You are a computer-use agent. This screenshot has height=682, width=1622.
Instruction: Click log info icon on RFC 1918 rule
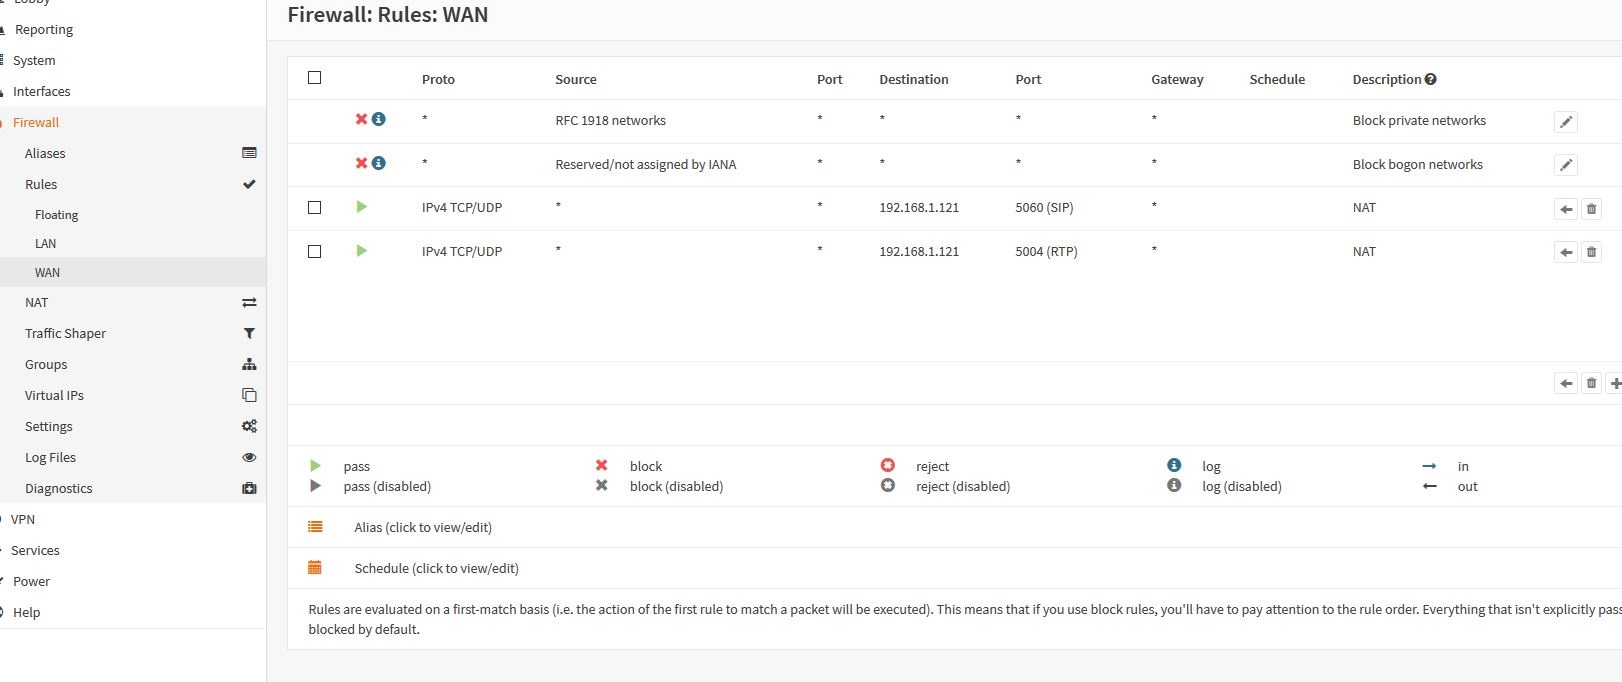point(379,119)
